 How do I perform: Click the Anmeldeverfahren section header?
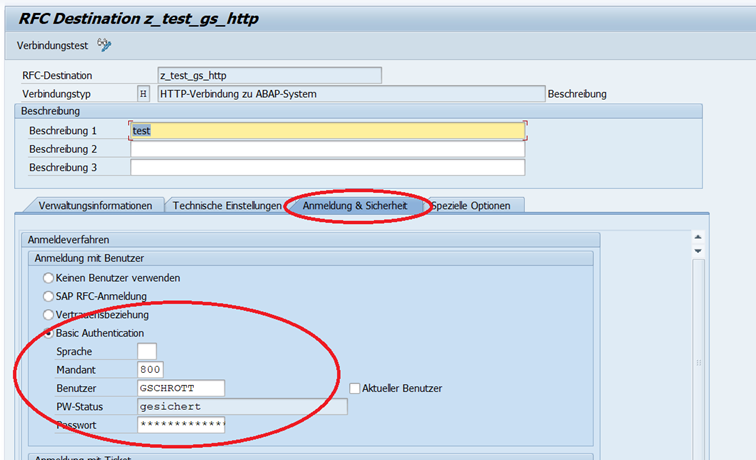310,240
